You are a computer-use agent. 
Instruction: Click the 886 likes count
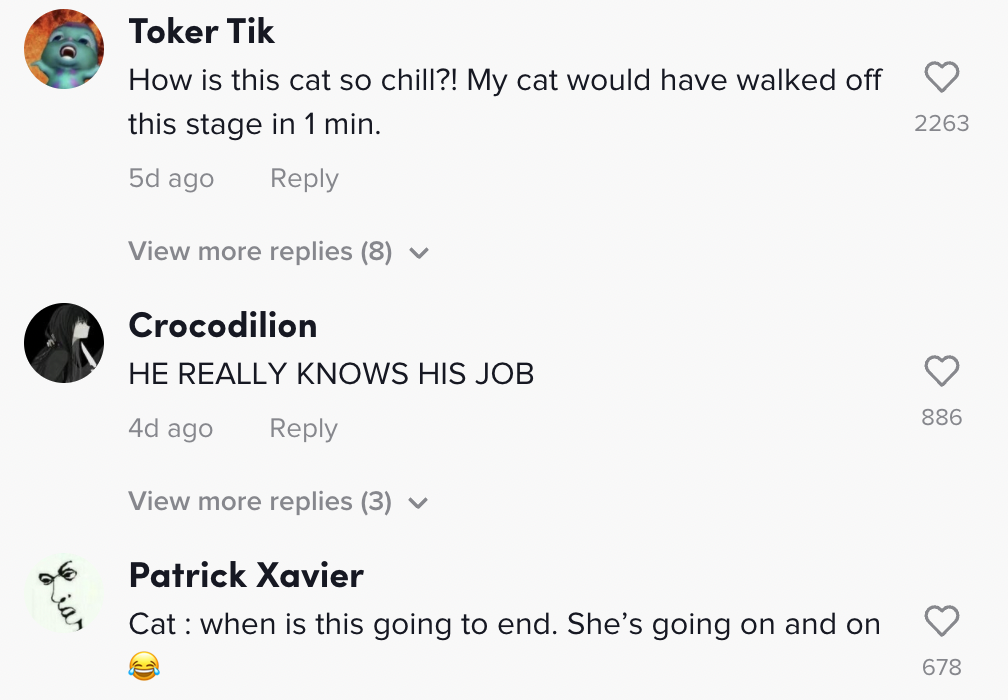[941, 418]
